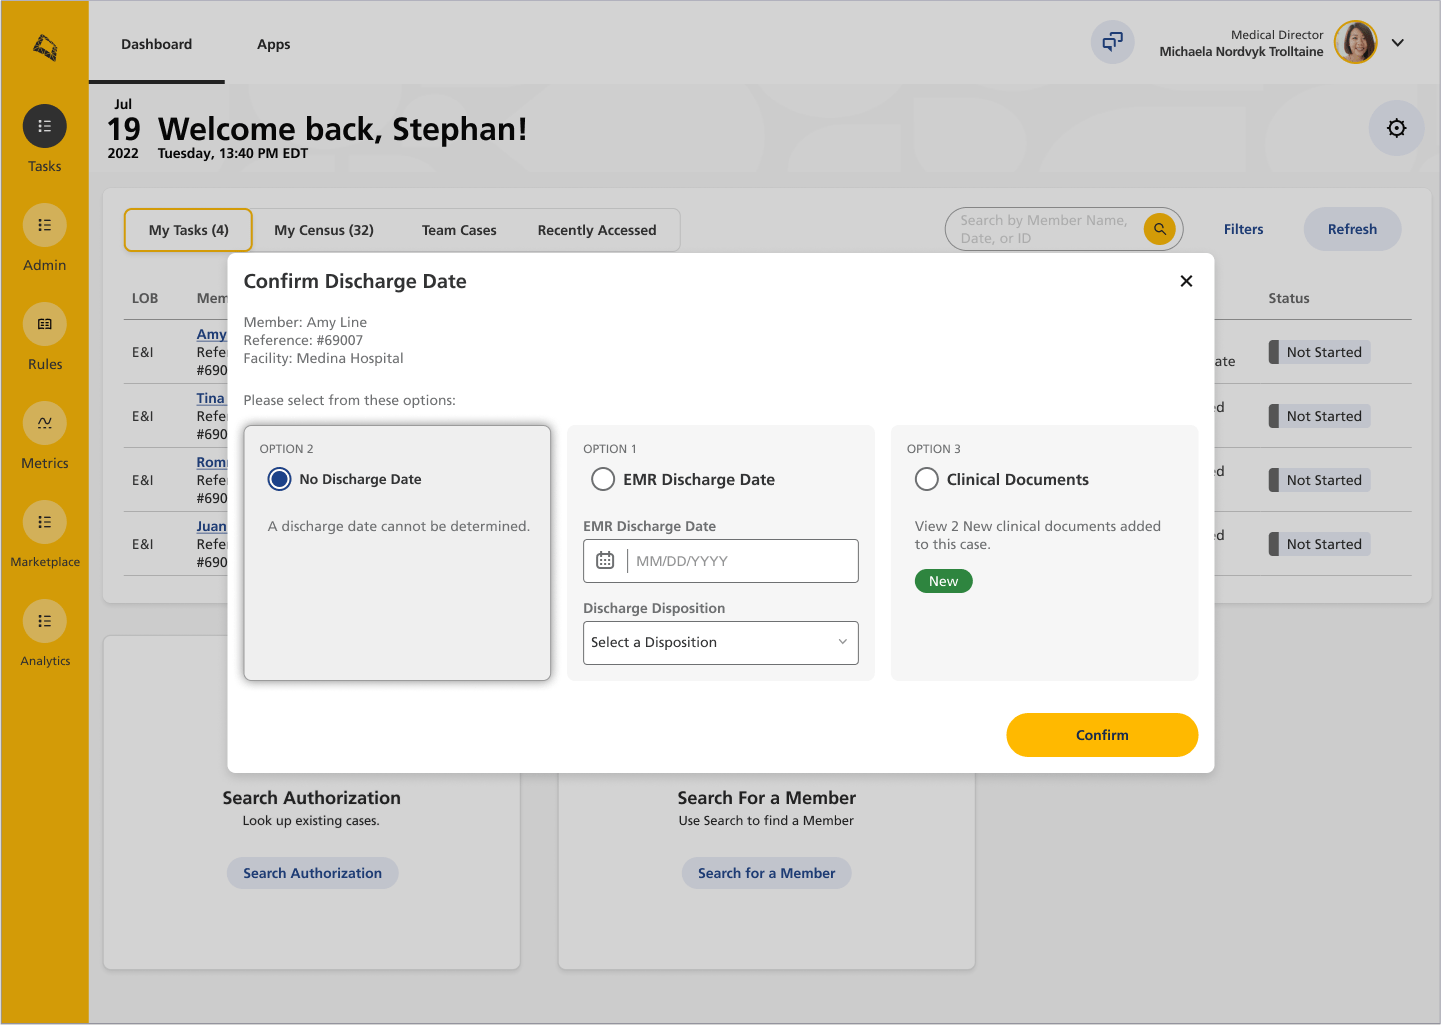Click the calendar icon in date field
Image resolution: width=1441 pixels, height=1025 pixels.
click(x=605, y=561)
